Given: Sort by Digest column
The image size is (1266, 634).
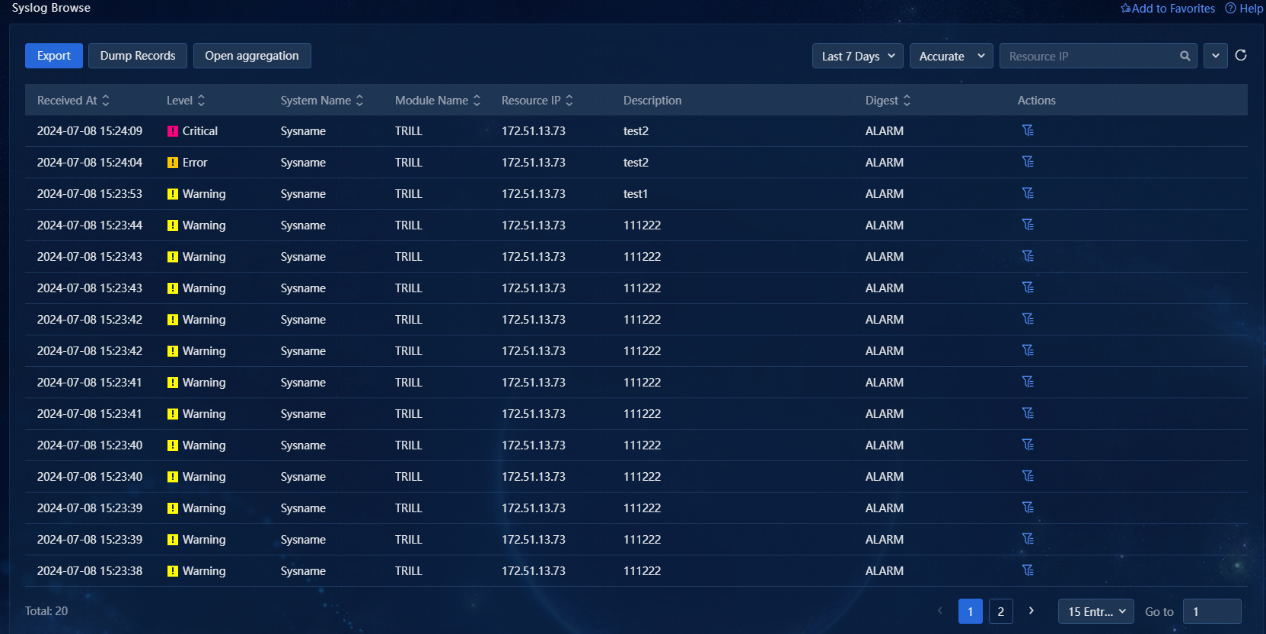Looking at the screenshot, I should 907,100.
